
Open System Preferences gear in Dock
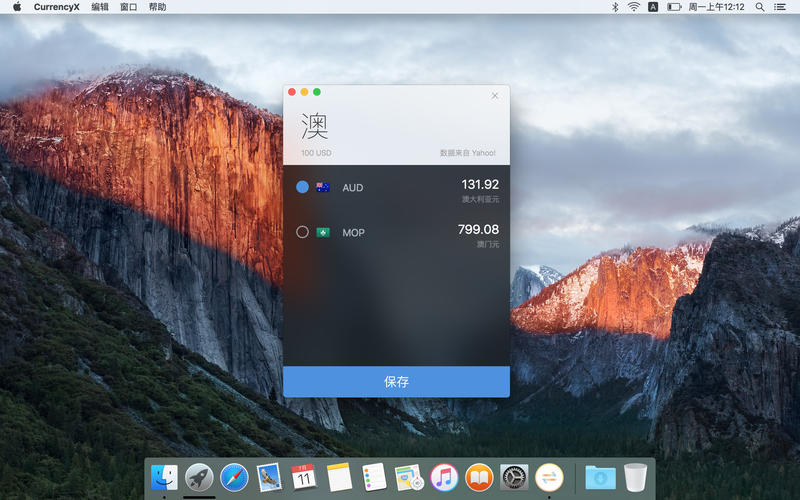pyautogui.click(x=514, y=478)
